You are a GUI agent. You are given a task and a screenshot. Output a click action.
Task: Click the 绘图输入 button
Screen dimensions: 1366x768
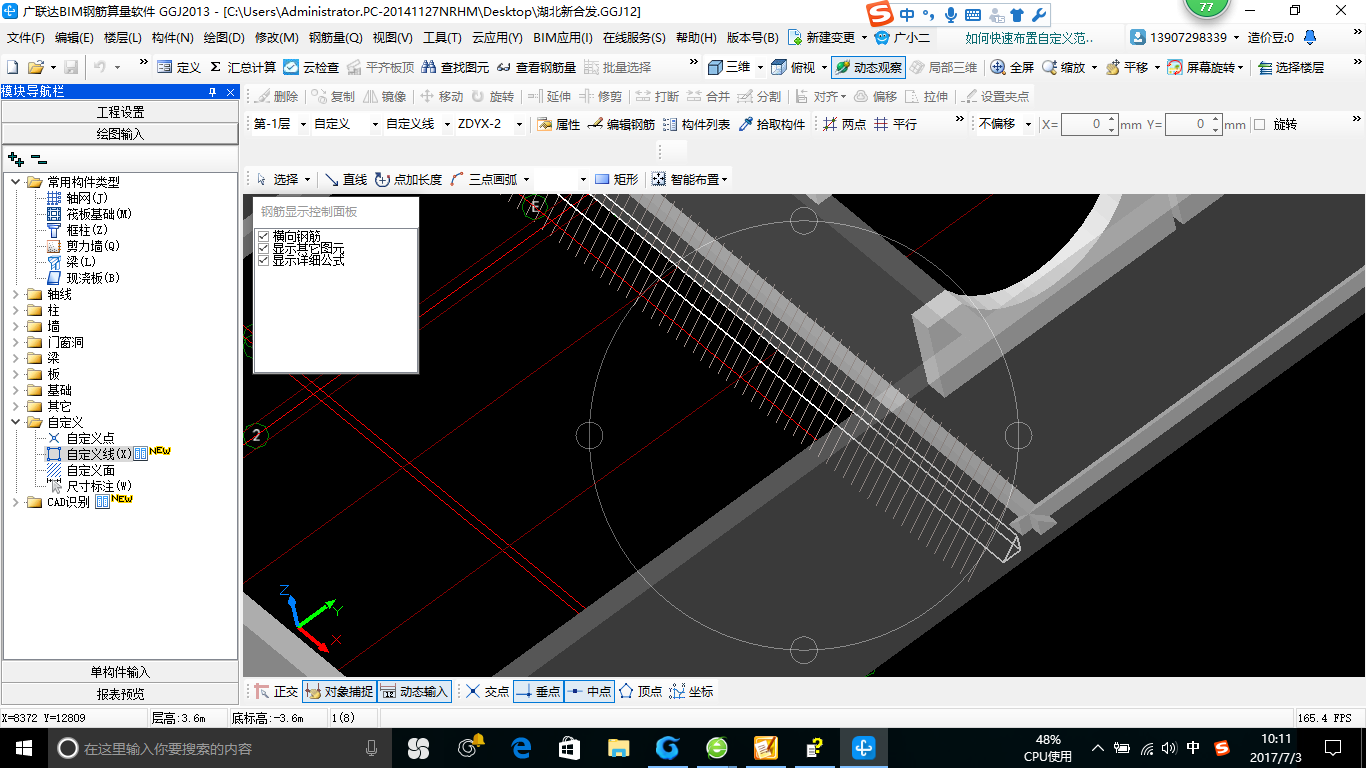(x=120, y=133)
